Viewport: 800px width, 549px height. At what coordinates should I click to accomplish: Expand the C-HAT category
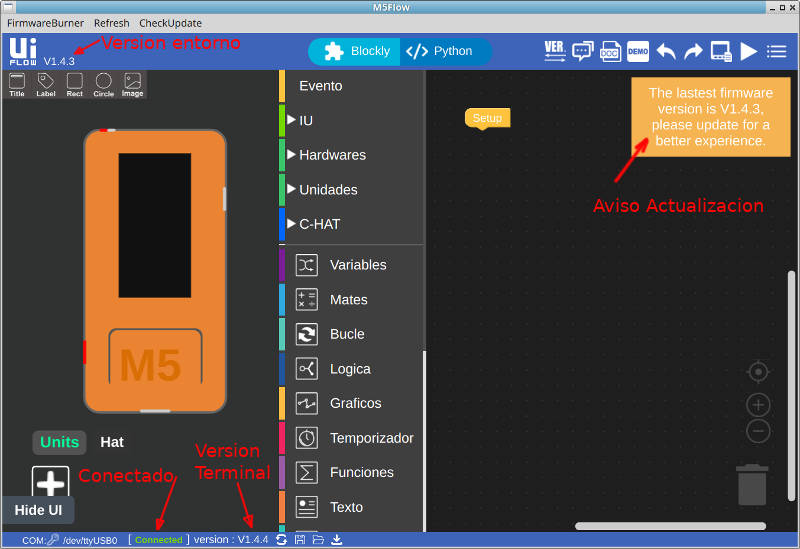coord(352,224)
